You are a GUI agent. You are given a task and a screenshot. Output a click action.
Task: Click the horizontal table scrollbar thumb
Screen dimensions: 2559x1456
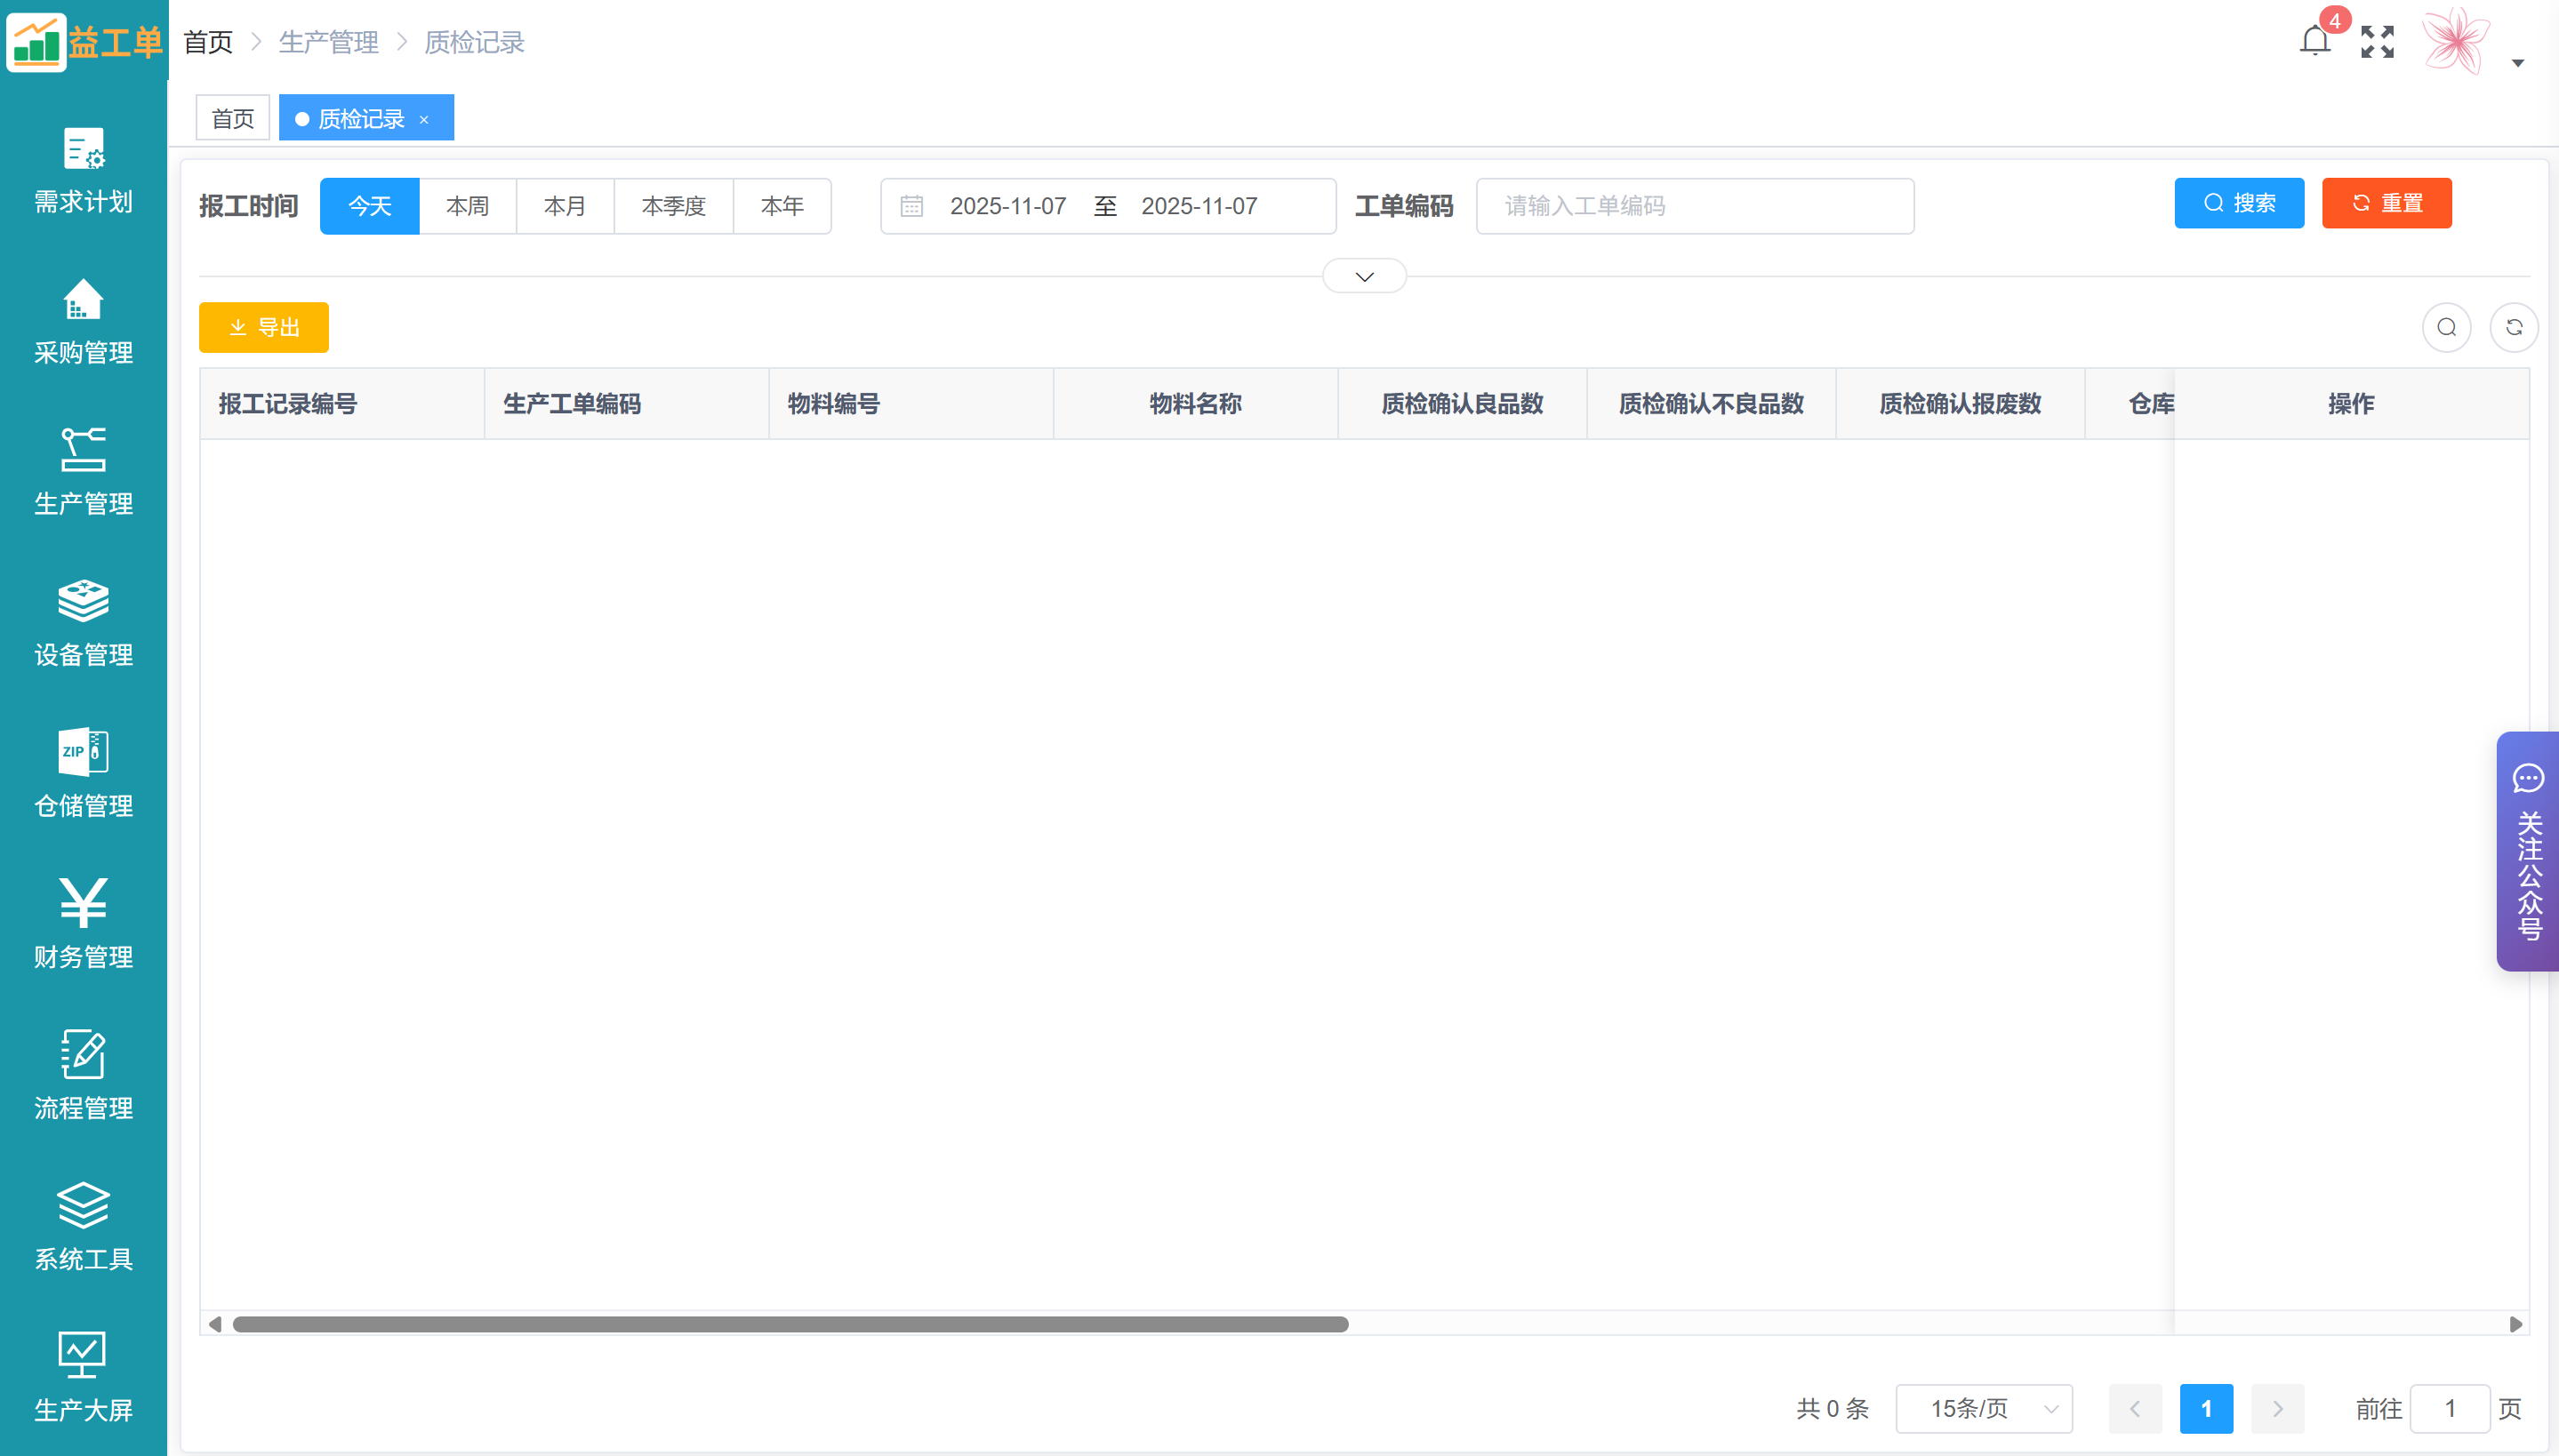coord(790,1324)
